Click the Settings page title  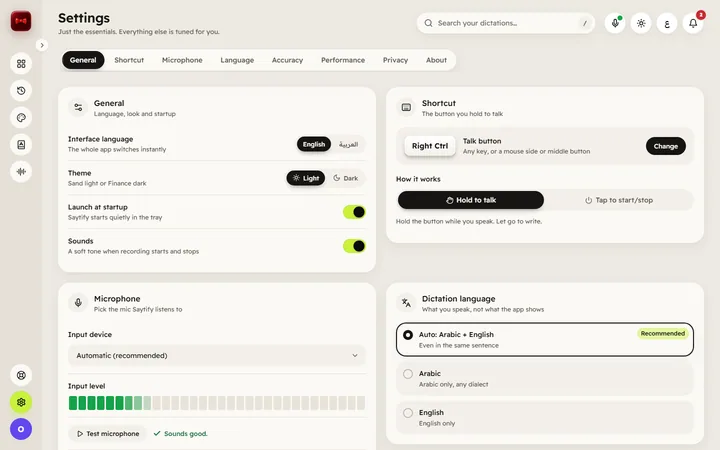point(84,18)
